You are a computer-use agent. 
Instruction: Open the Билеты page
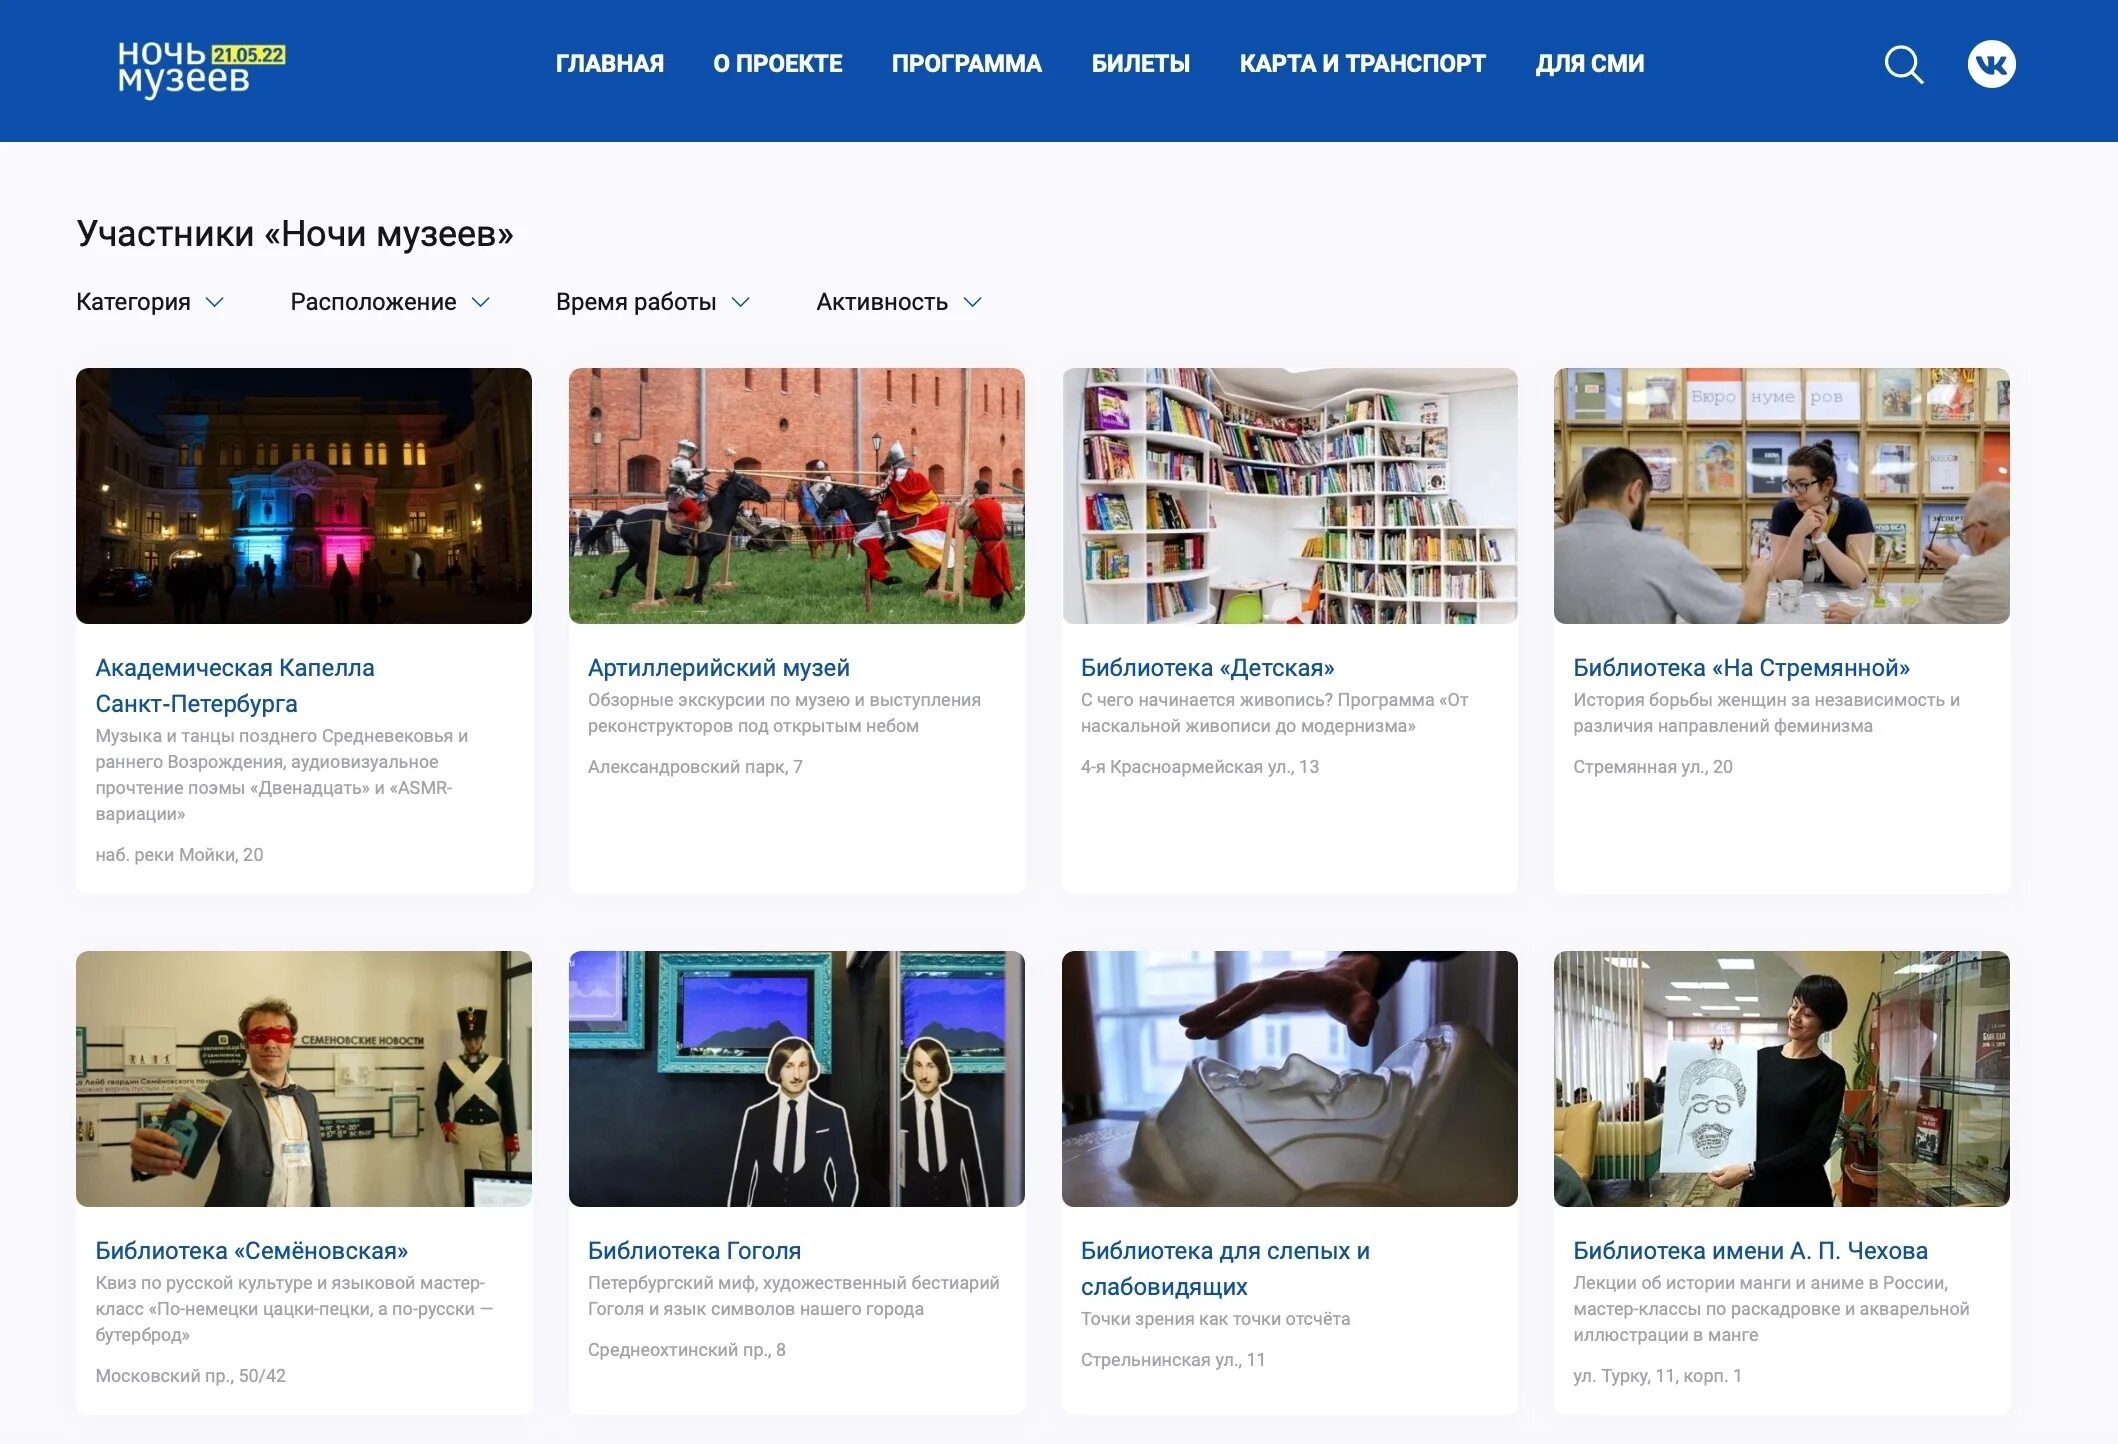1140,64
